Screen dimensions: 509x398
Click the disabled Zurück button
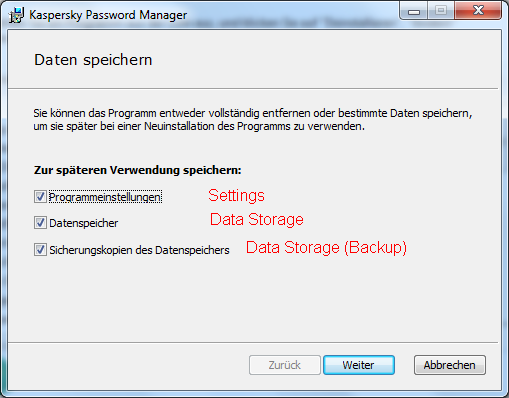point(285,365)
